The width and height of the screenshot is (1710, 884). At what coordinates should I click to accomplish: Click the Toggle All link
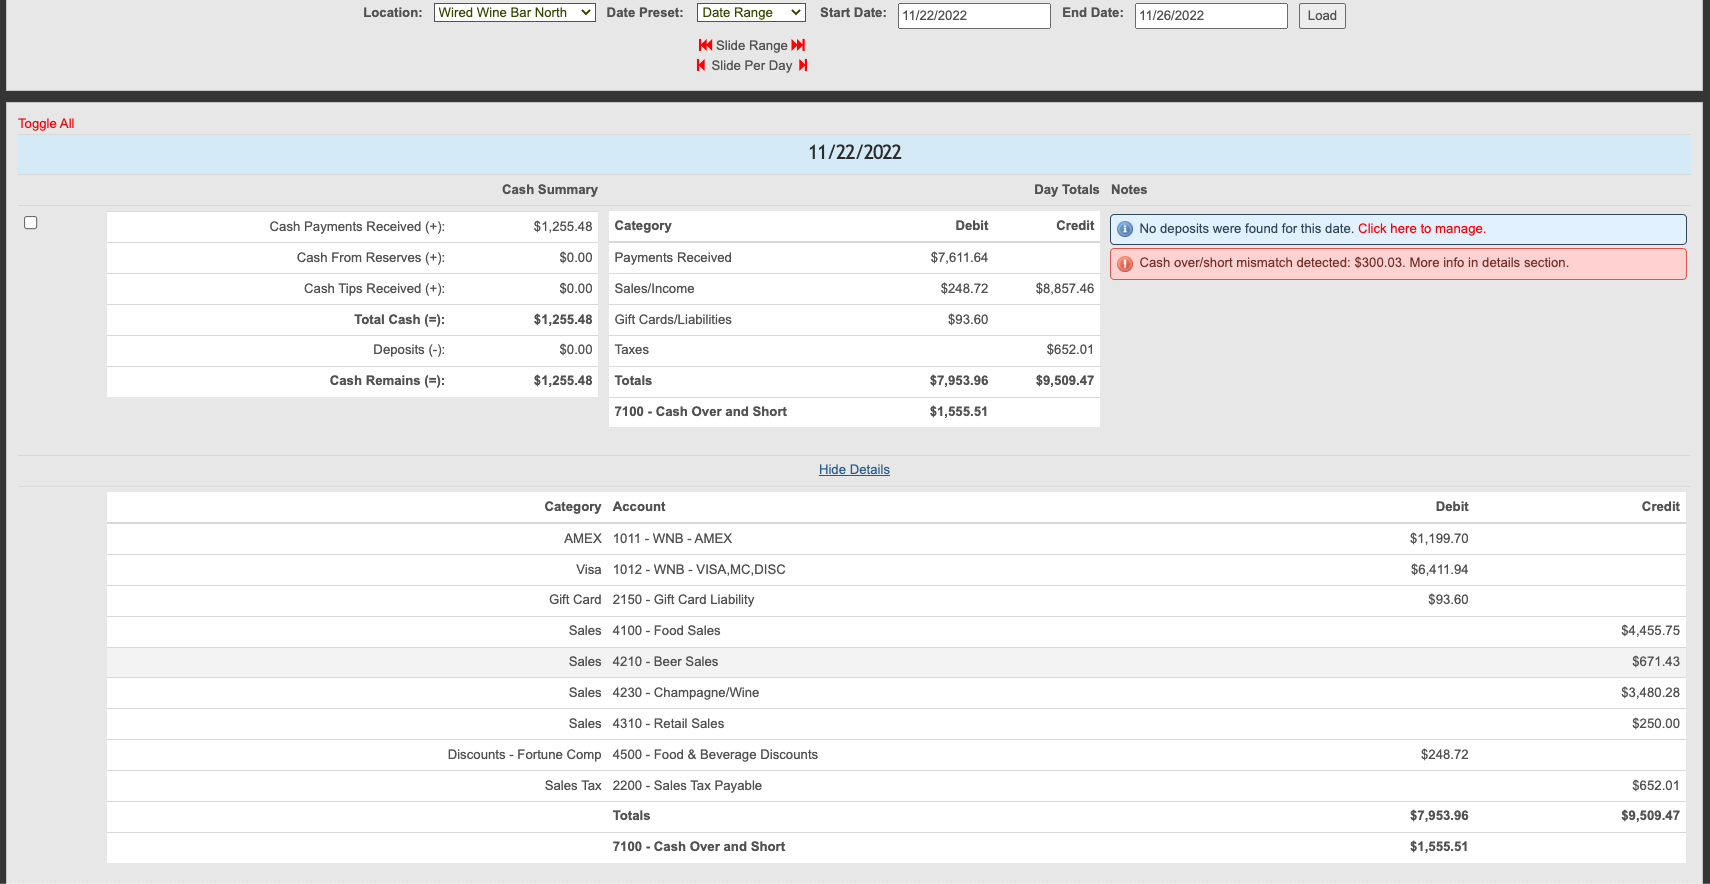(46, 124)
